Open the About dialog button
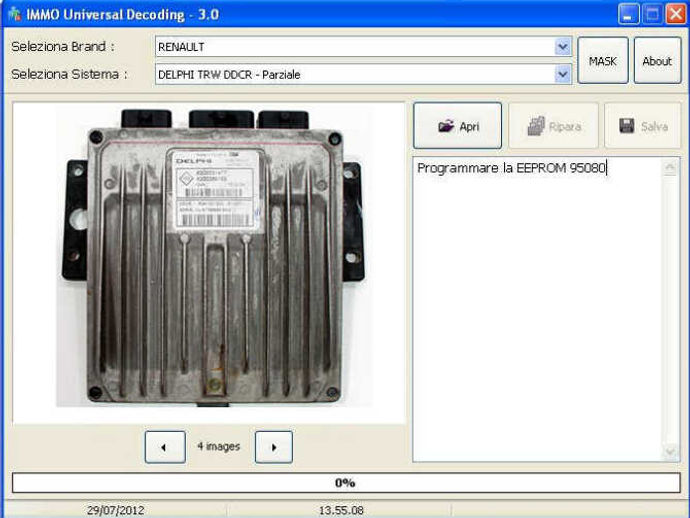This screenshot has height=518, width=690. 657,61
